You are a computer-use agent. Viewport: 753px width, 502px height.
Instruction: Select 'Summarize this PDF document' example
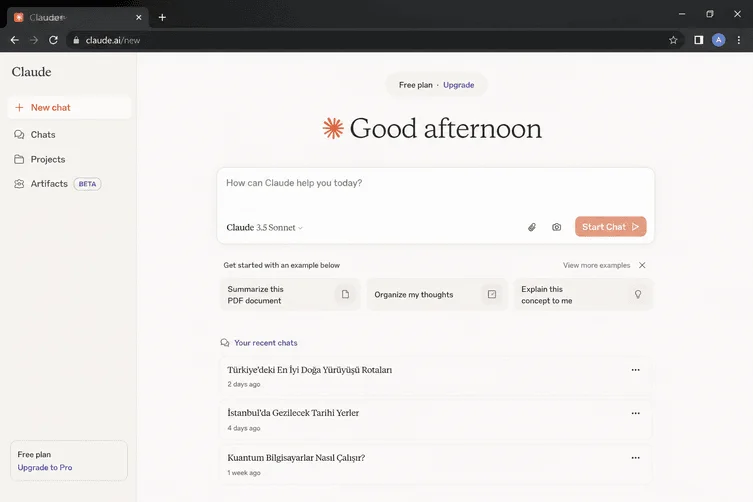click(290, 294)
